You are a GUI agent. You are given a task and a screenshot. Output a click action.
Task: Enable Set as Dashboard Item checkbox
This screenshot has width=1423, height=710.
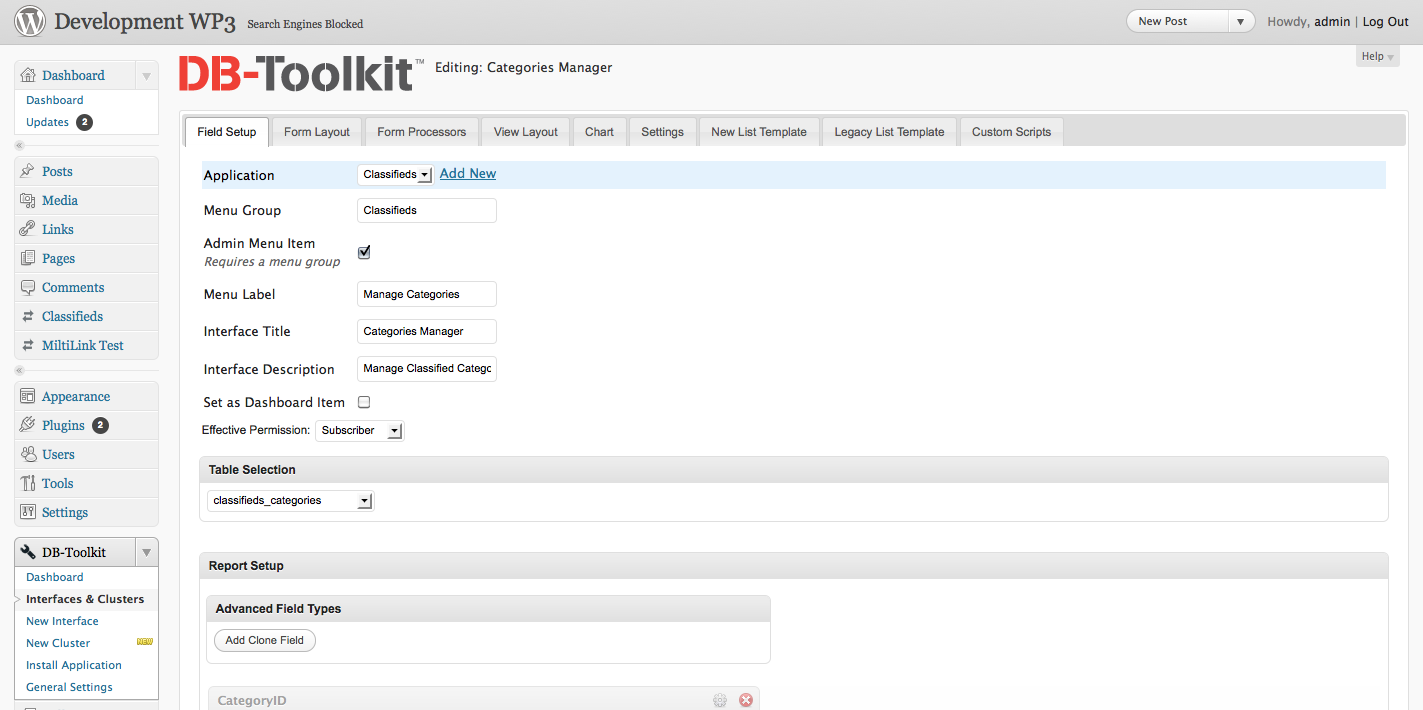click(364, 402)
